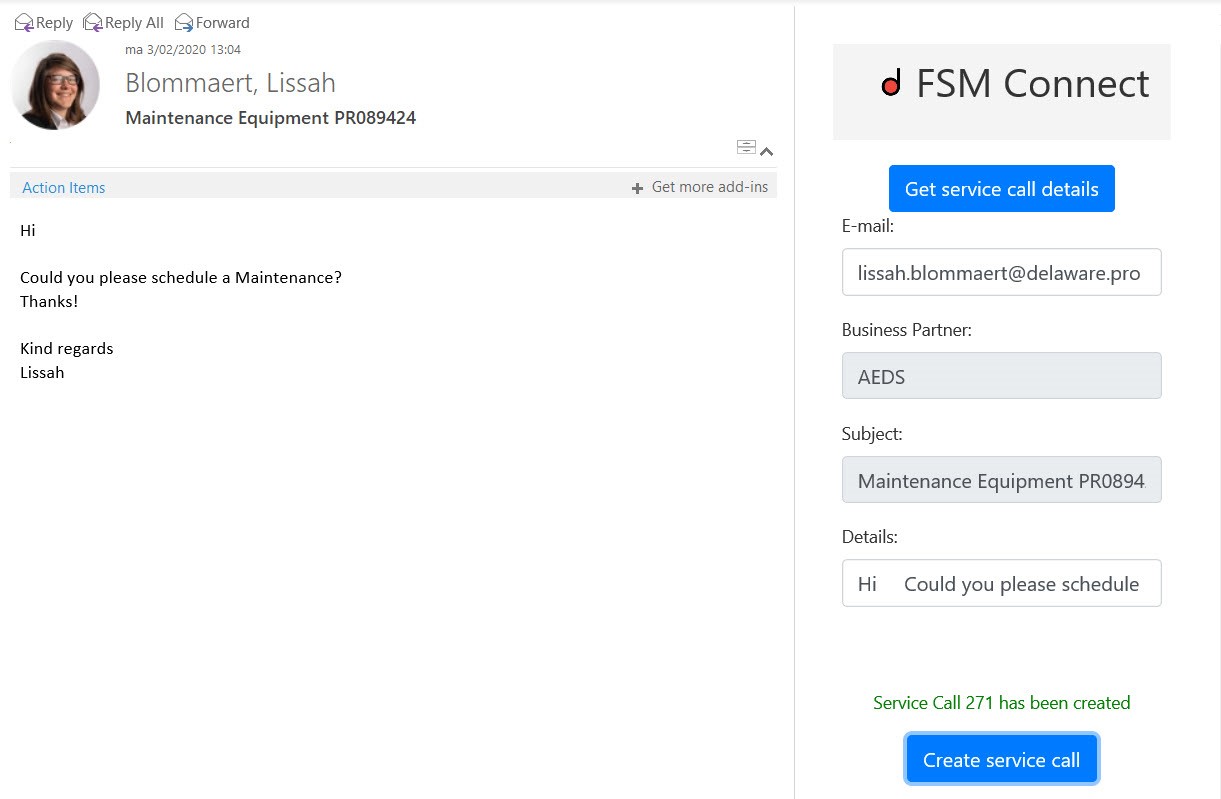
Task: Click the Service Call 271 created message
Action: pyautogui.click(x=1001, y=703)
